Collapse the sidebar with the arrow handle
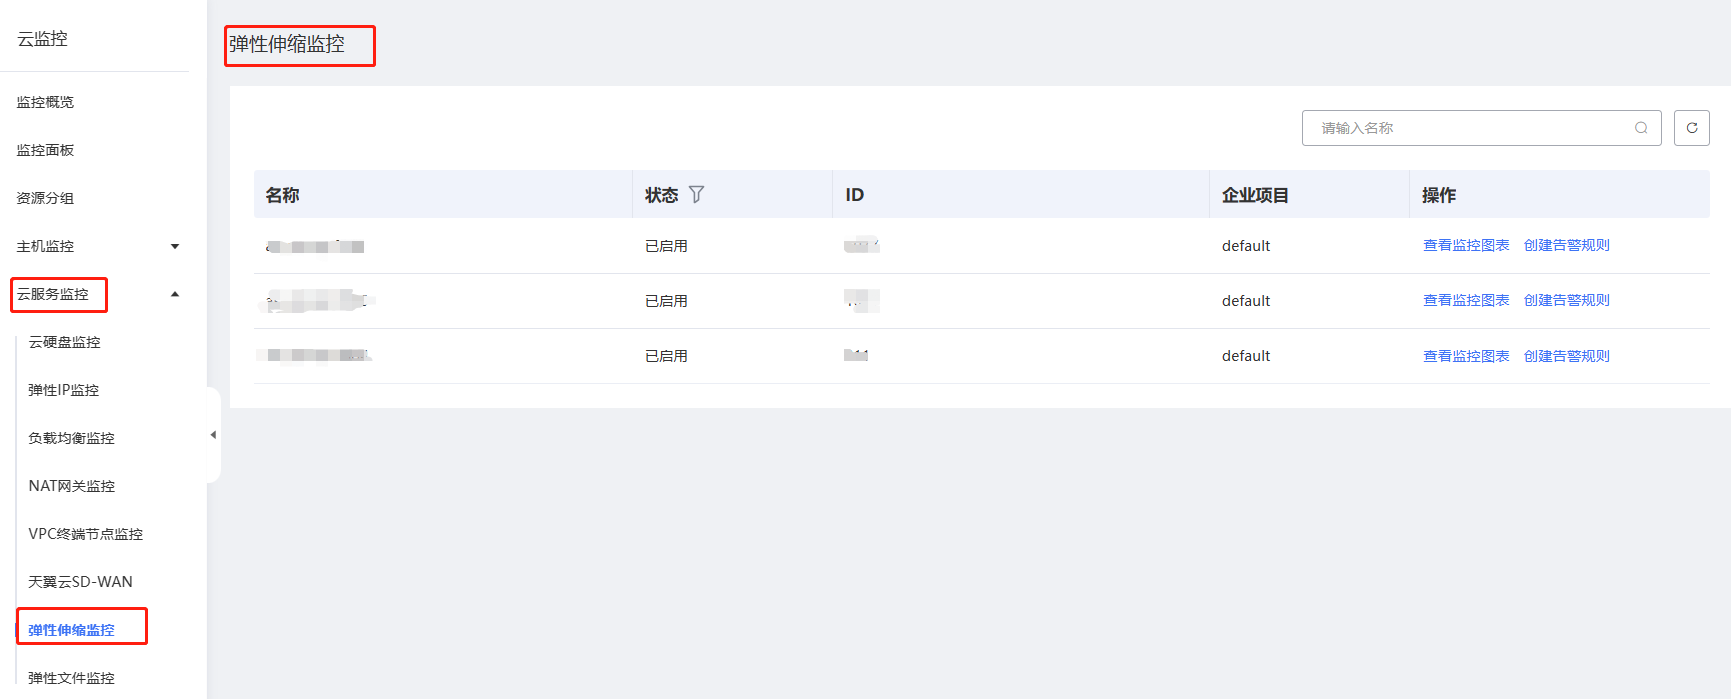Image resolution: width=1731 pixels, height=699 pixels. click(213, 435)
